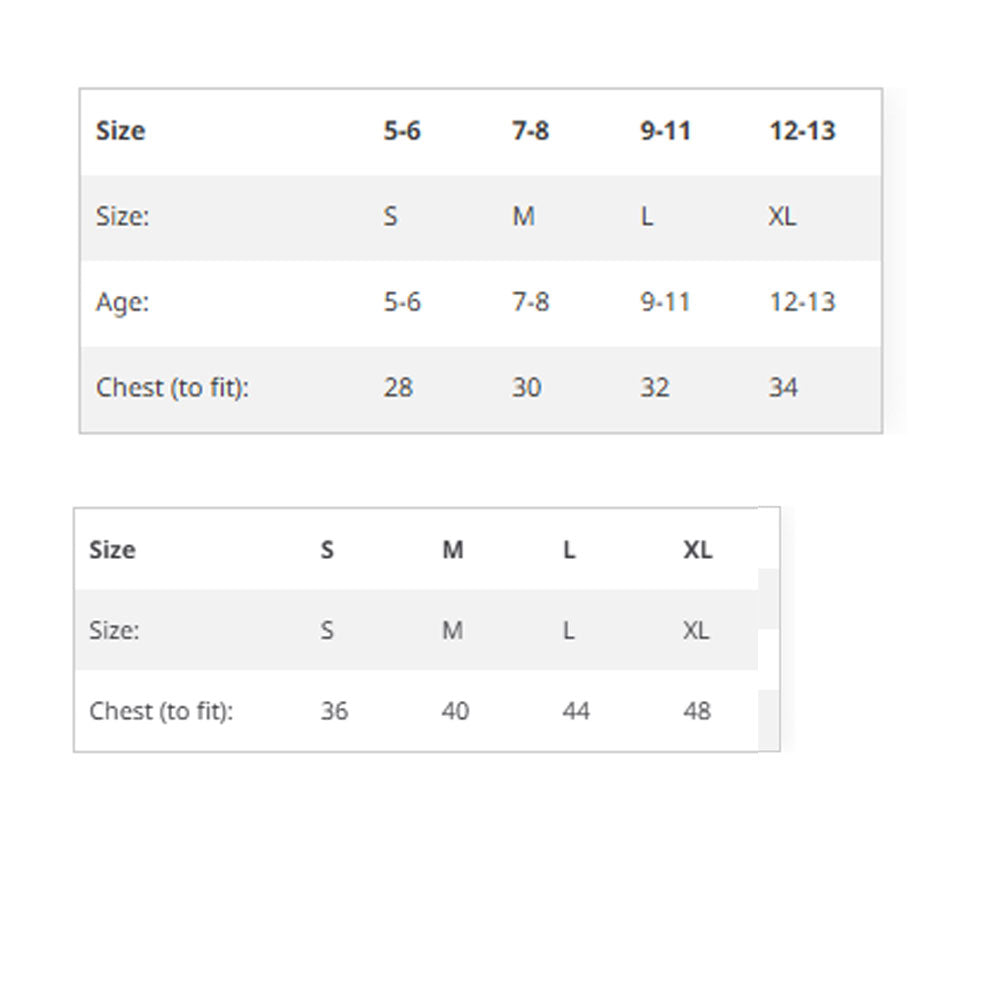
Task: Click bold L header in lower table
Action: pos(569,550)
